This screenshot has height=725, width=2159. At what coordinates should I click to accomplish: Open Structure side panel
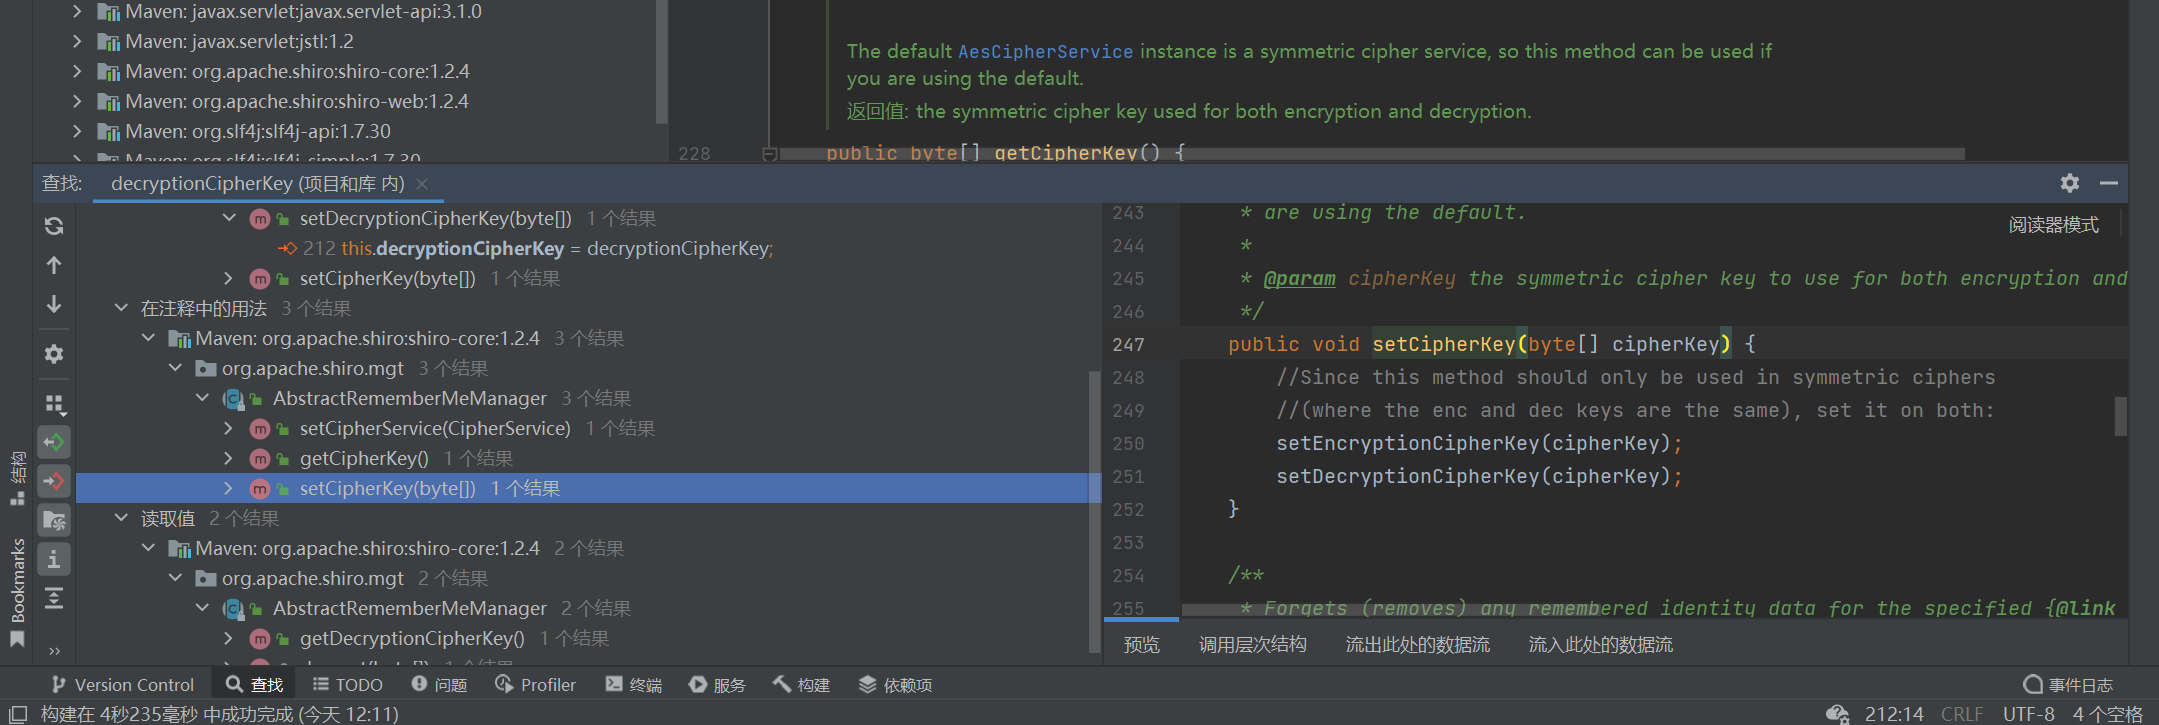(x=18, y=478)
